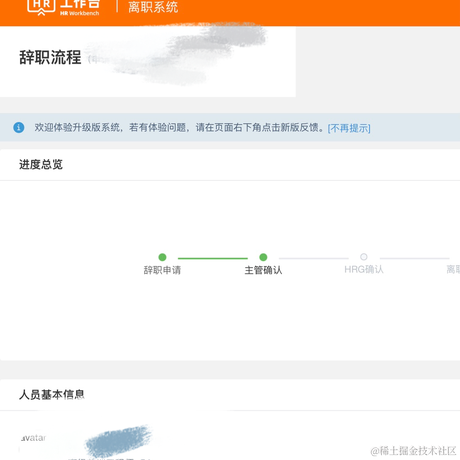Click the HRG确认 step label

364,269
